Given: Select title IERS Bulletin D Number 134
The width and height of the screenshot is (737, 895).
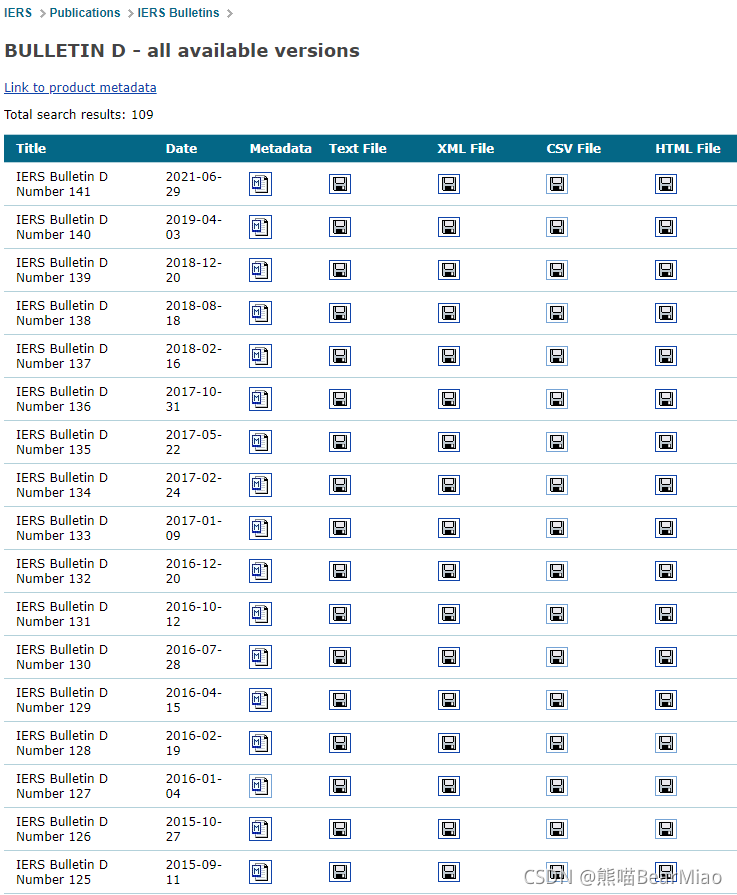Looking at the screenshot, I should [x=62, y=485].
